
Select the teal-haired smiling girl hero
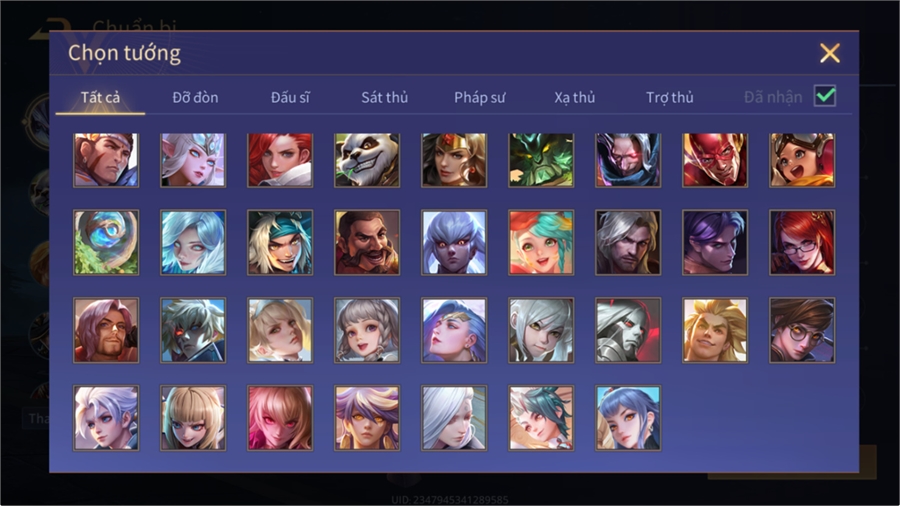541,242
